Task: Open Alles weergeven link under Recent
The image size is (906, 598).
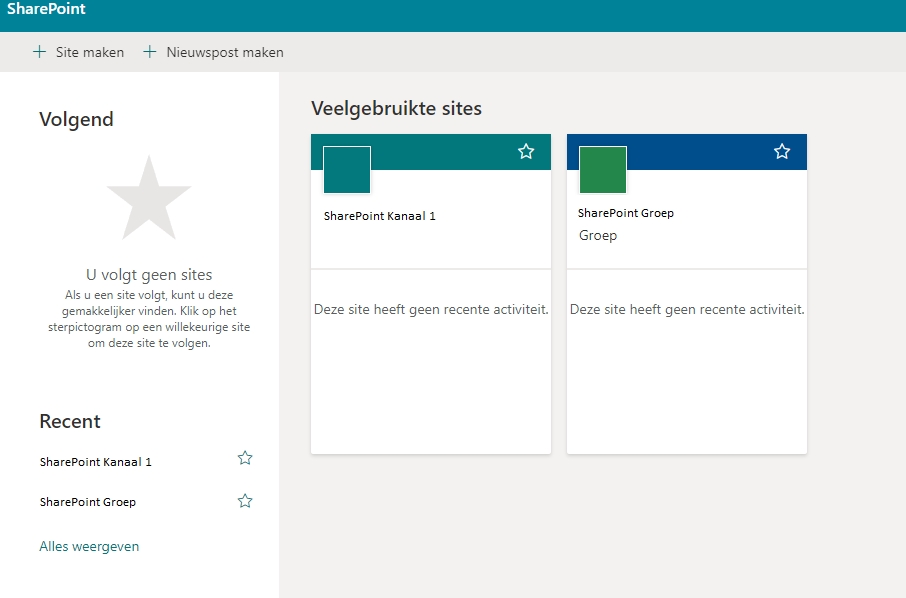Action: pyautogui.click(x=89, y=546)
